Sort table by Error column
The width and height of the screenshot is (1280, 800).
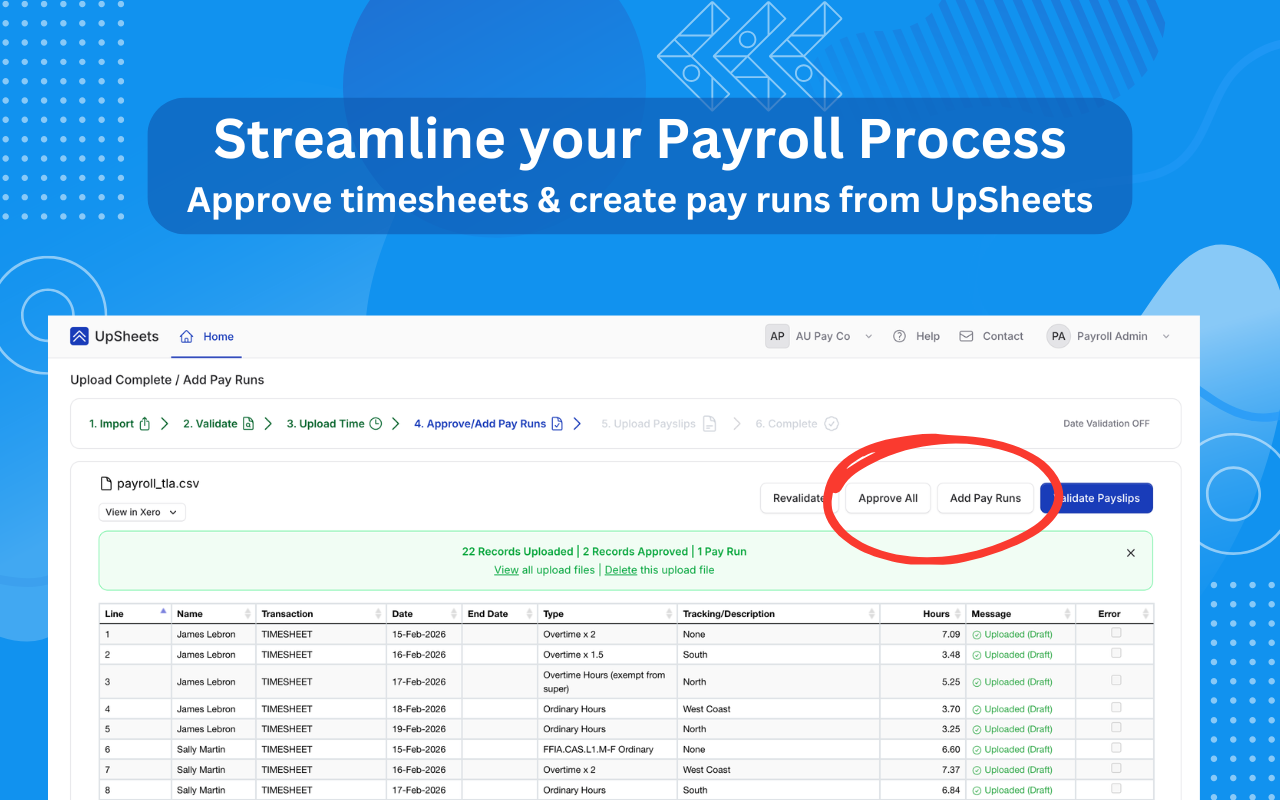click(x=1113, y=613)
